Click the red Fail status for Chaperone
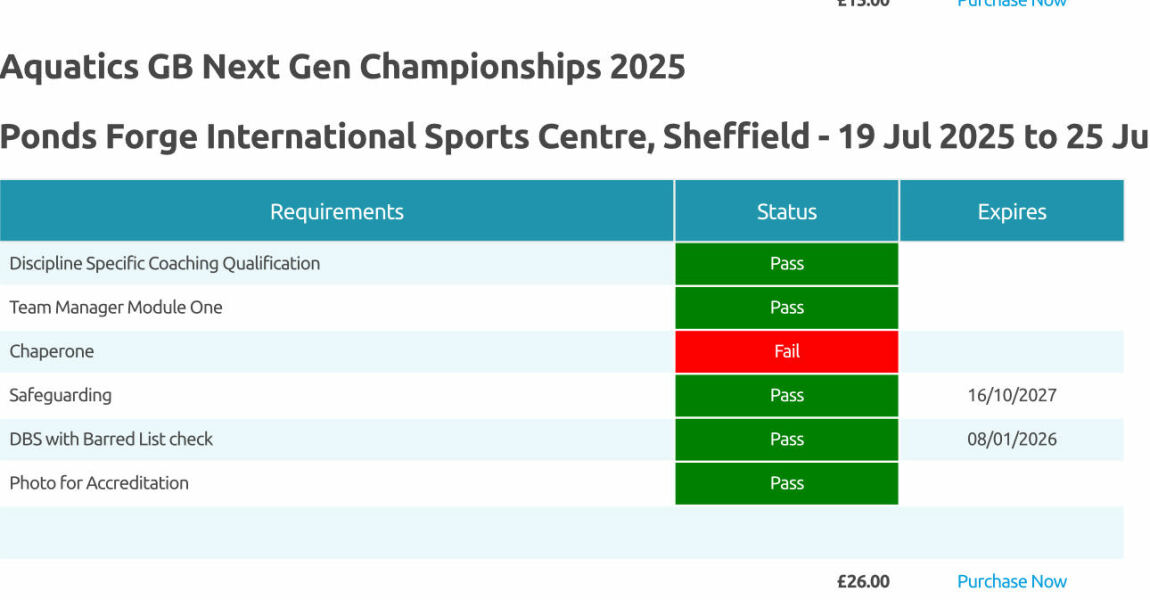 [x=786, y=352]
